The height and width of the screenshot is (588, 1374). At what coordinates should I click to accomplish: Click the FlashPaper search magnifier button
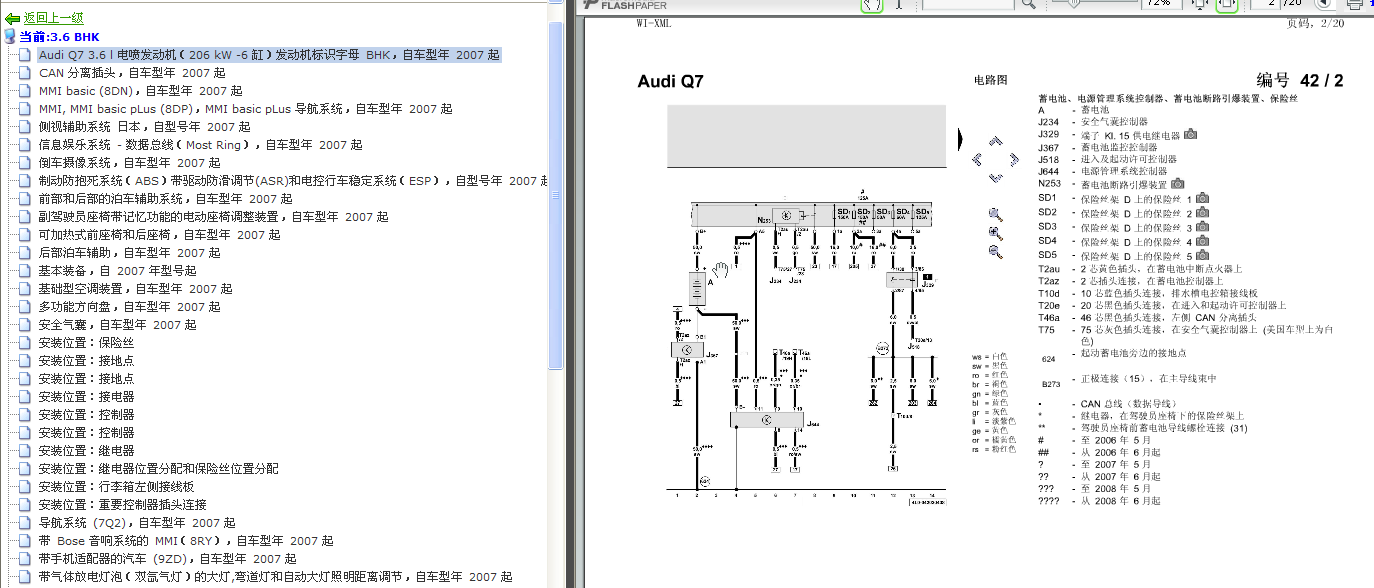click(x=1027, y=4)
